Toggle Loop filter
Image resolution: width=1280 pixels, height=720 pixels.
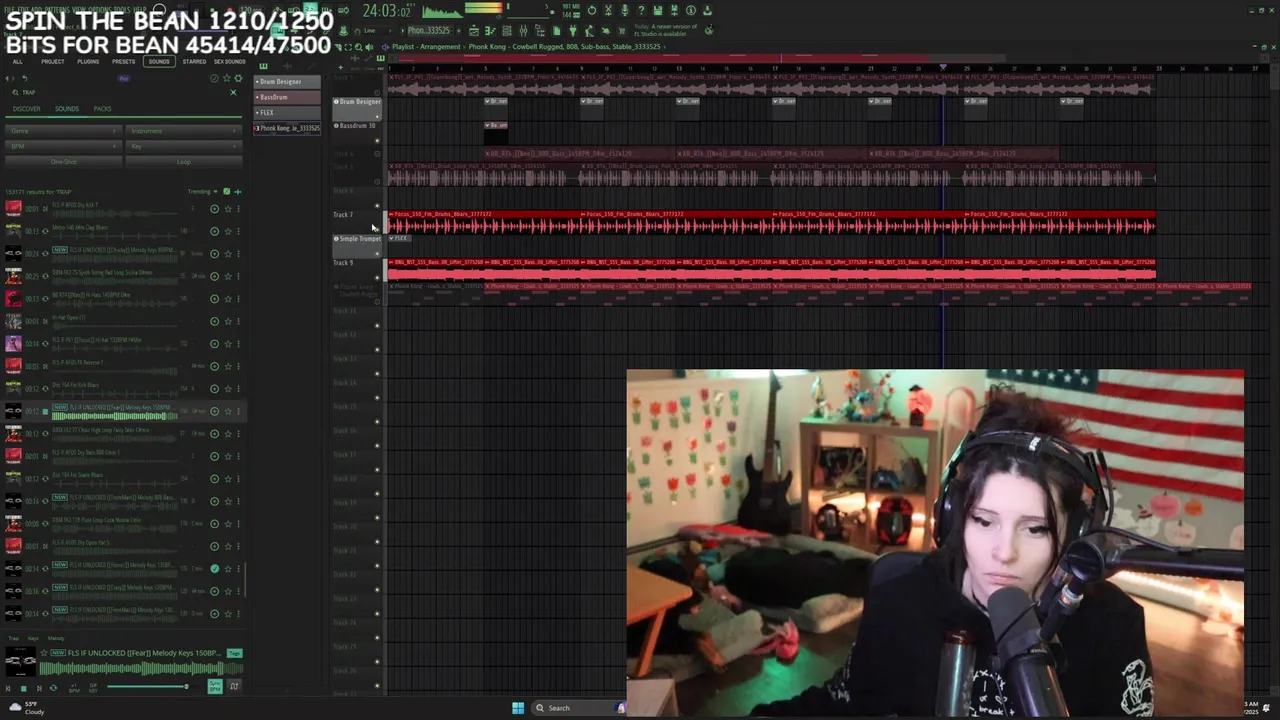[x=184, y=162]
